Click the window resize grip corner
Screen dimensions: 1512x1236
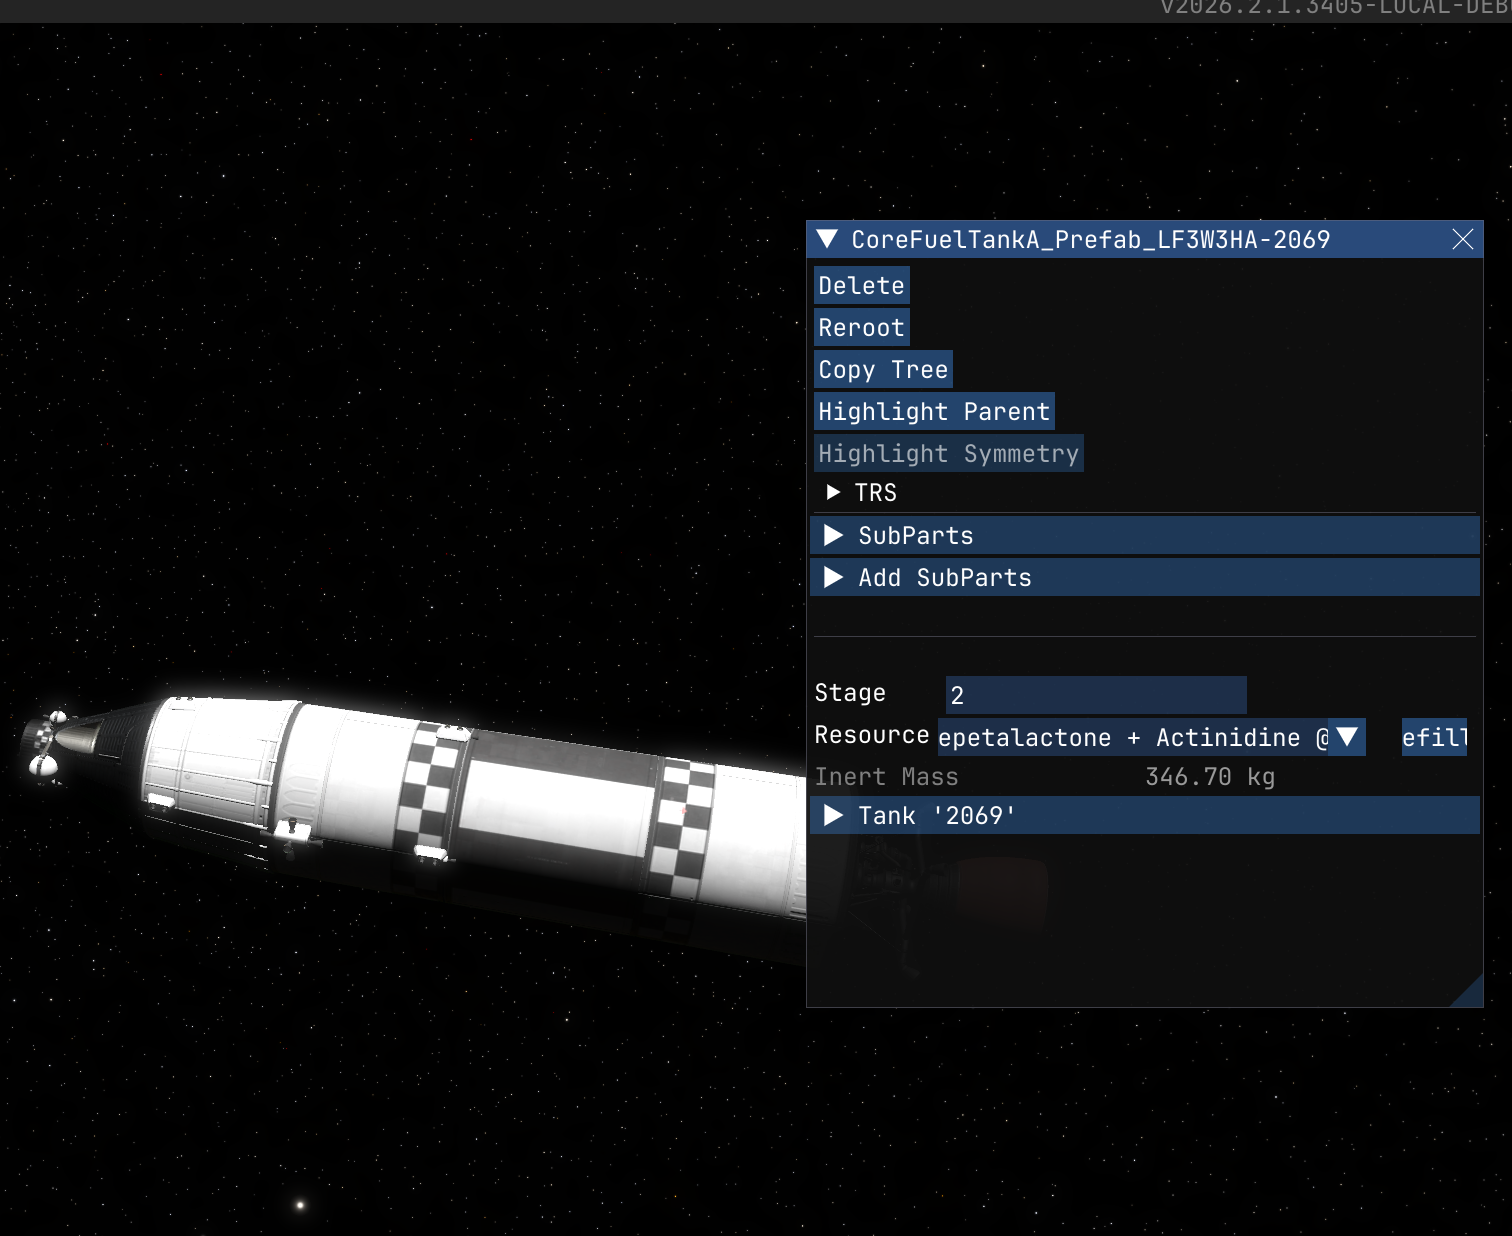click(1470, 994)
